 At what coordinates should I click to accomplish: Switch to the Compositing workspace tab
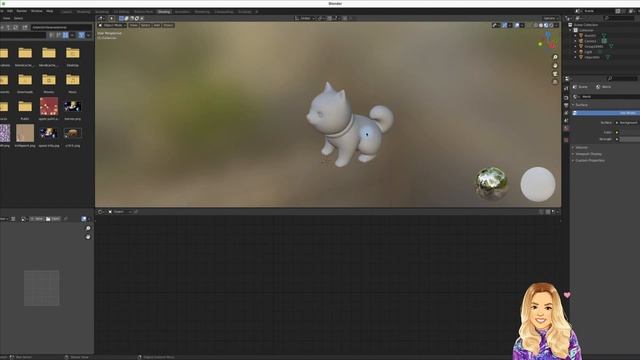click(x=224, y=12)
